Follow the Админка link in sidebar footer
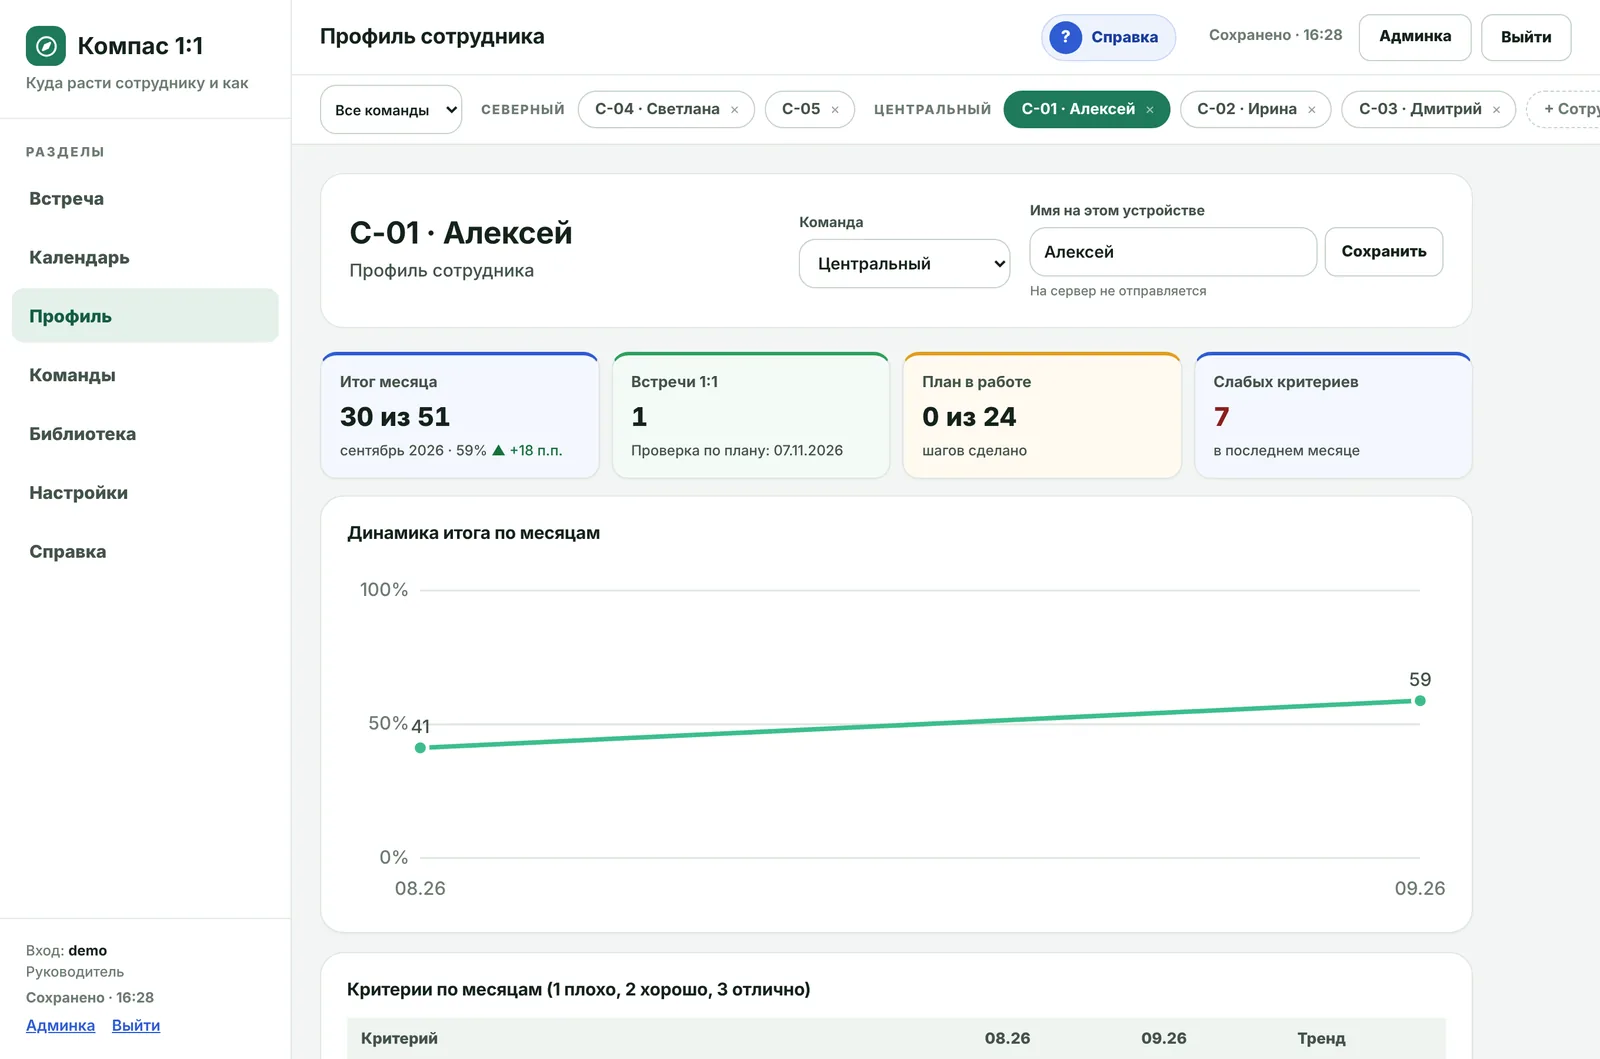 point(60,1025)
